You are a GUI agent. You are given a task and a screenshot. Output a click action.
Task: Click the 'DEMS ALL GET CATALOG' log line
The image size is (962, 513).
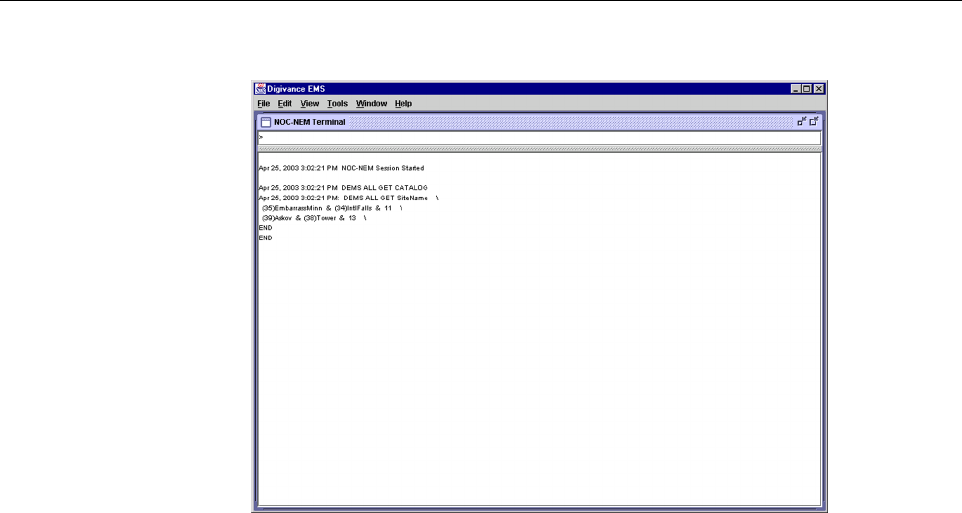pyautogui.click(x=343, y=188)
